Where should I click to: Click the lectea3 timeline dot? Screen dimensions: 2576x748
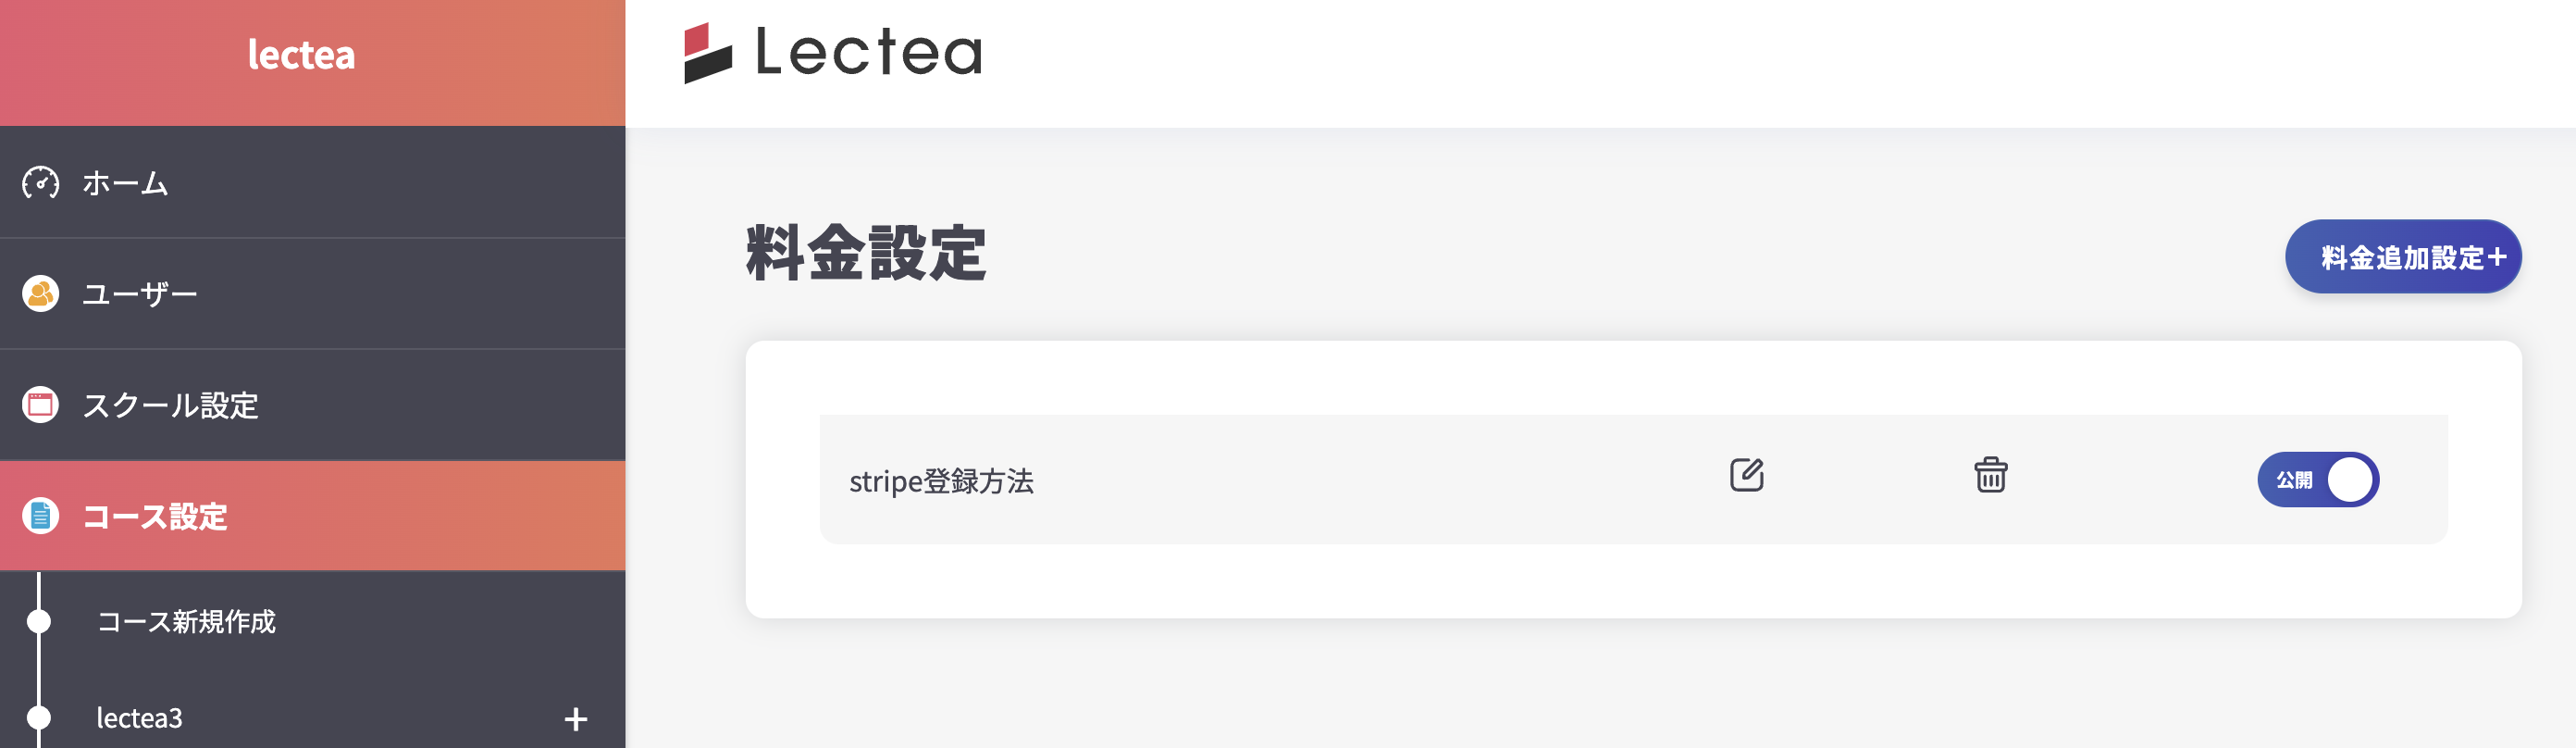pyautogui.click(x=39, y=718)
